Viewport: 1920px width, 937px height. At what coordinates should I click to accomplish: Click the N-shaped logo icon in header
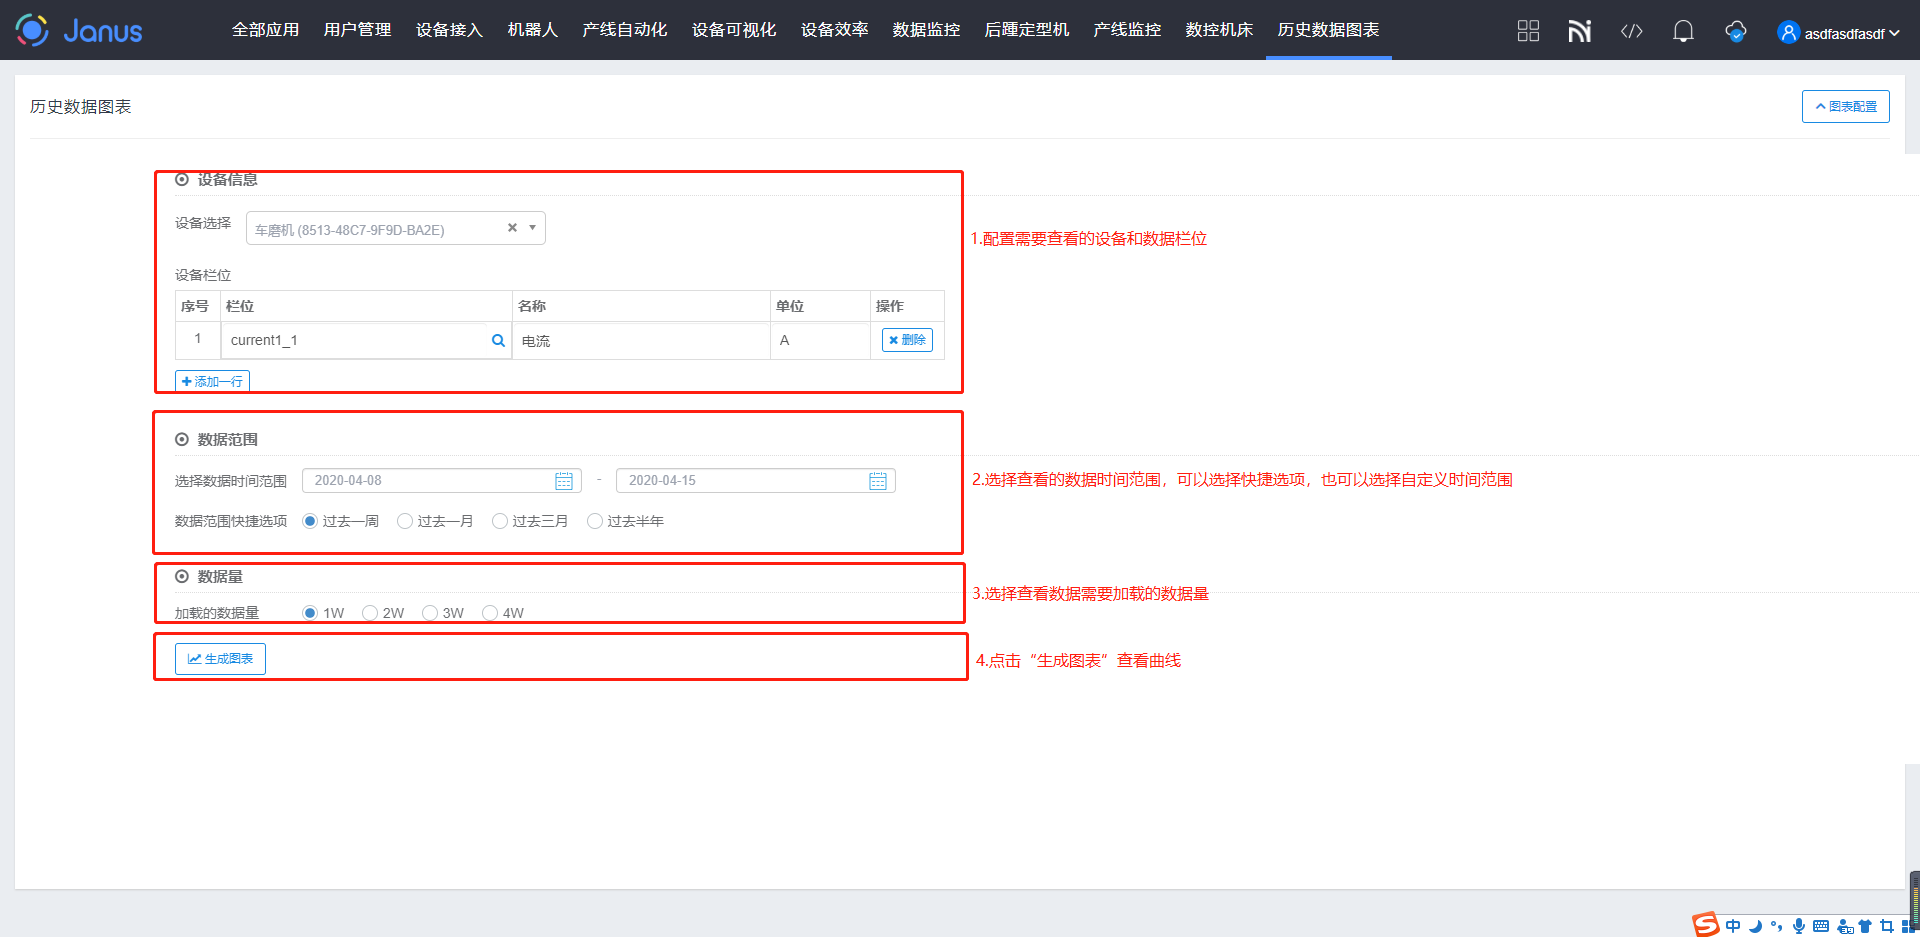pos(1580,31)
